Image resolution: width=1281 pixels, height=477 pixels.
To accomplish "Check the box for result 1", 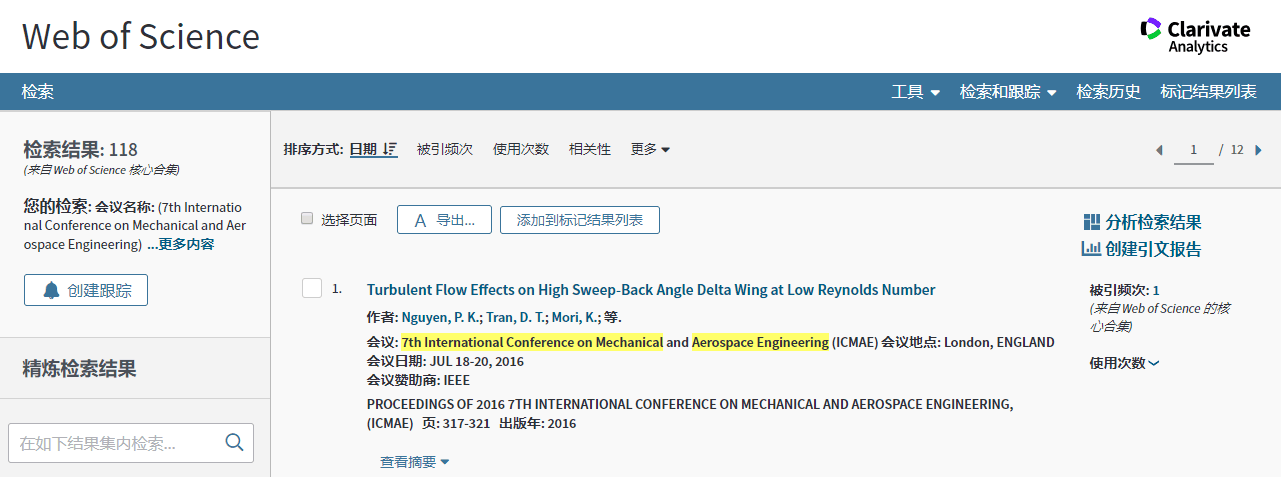I will click(x=312, y=289).
